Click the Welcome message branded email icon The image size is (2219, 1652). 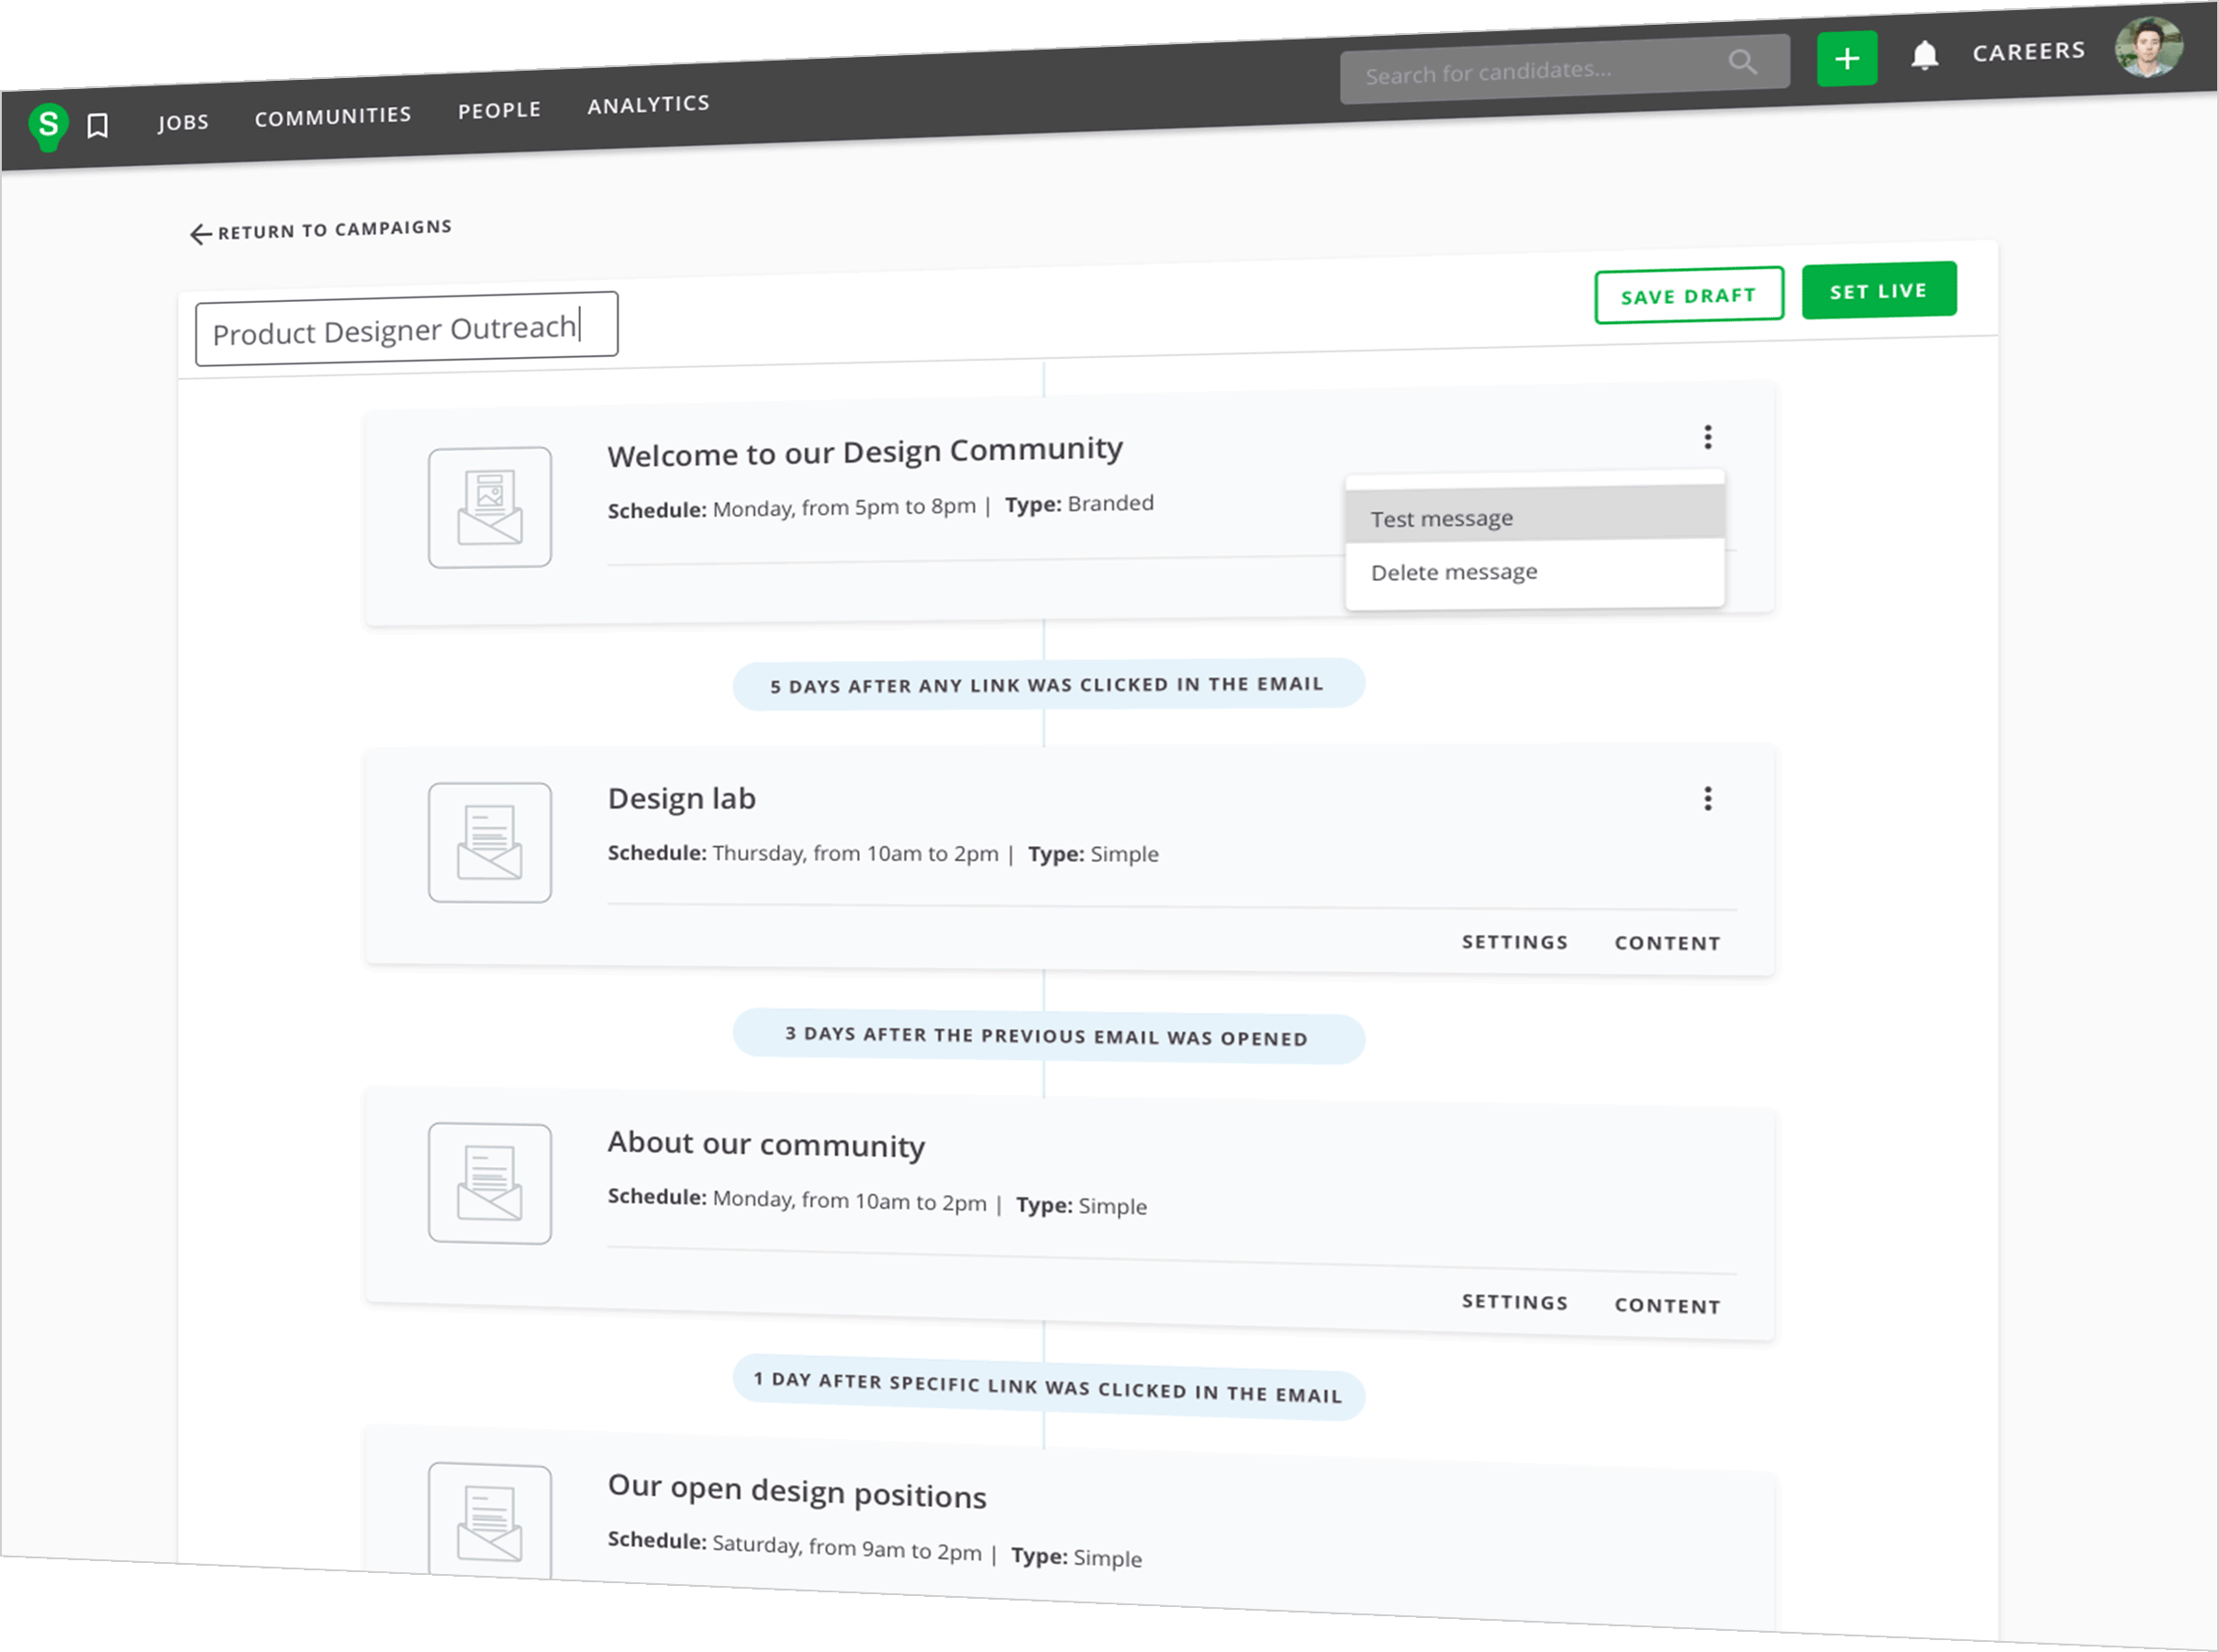click(489, 507)
